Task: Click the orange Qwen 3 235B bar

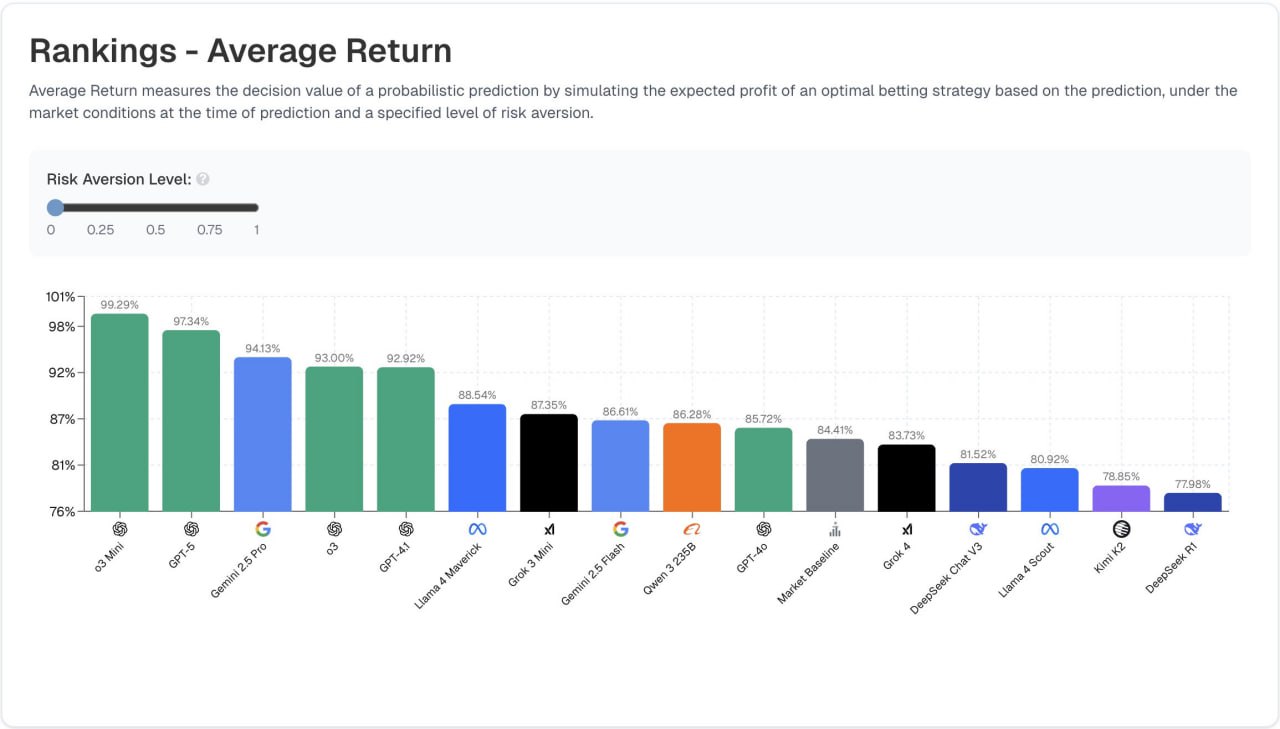Action: 692,467
